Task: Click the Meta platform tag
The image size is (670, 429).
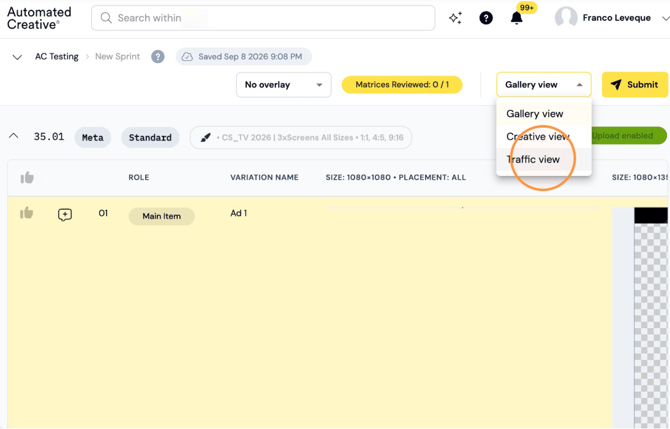Action: [x=93, y=138]
